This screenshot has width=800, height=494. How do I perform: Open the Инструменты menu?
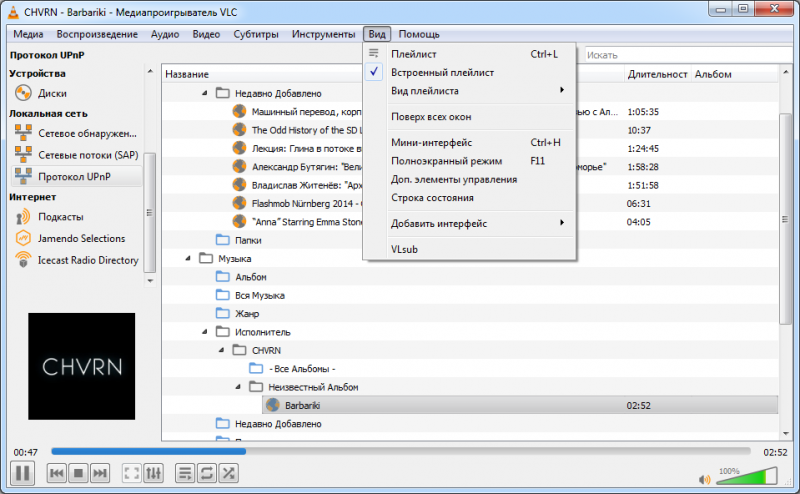coord(323,34)
